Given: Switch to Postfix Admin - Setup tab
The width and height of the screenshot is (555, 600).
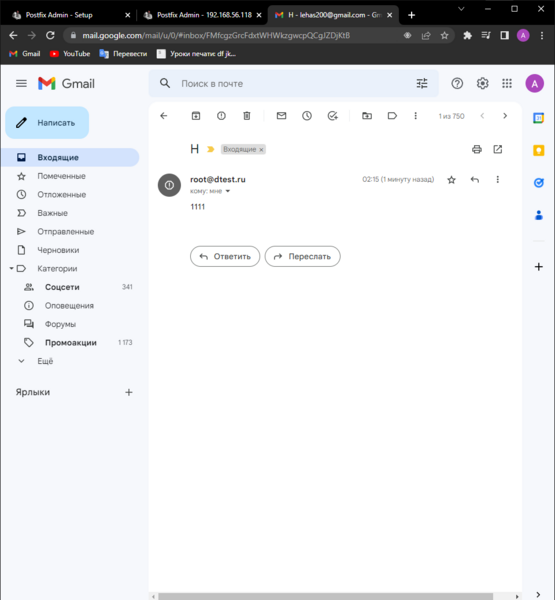Looking at the screenshot, I should coord(71,15).
